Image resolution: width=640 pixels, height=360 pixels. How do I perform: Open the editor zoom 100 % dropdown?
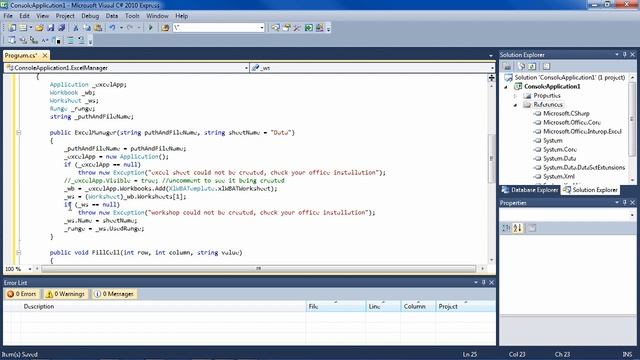[29, 269]
